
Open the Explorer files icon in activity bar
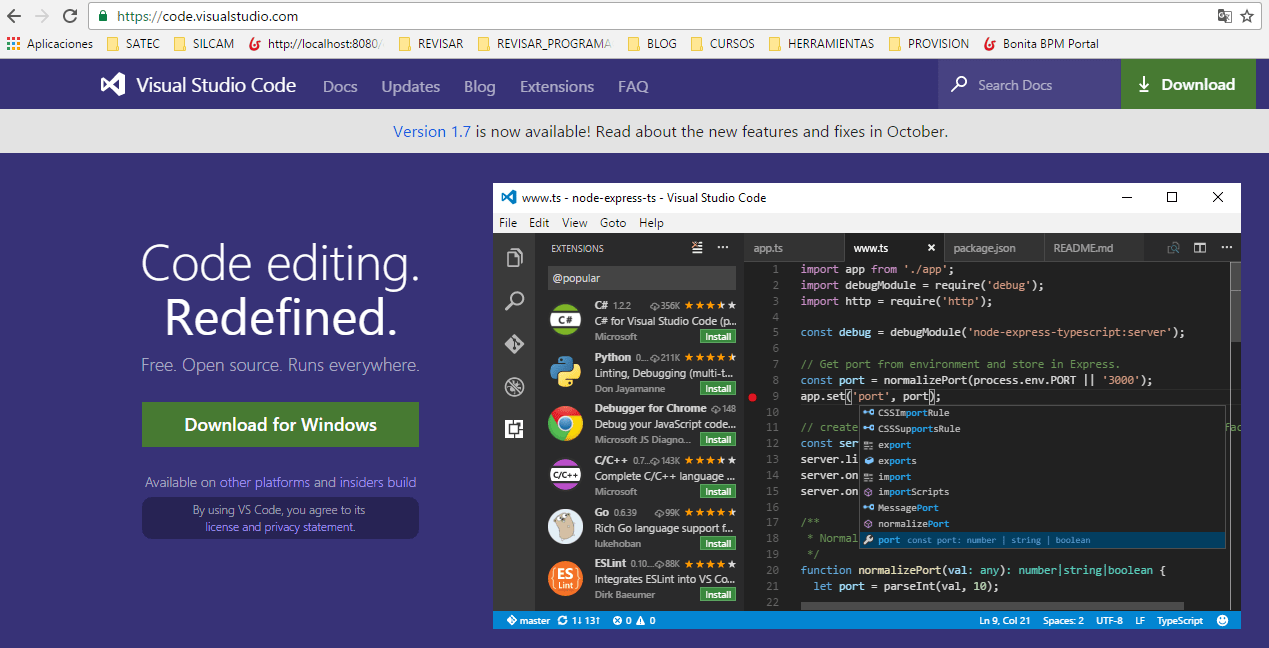pyautogui.click(x=514, y=258)
